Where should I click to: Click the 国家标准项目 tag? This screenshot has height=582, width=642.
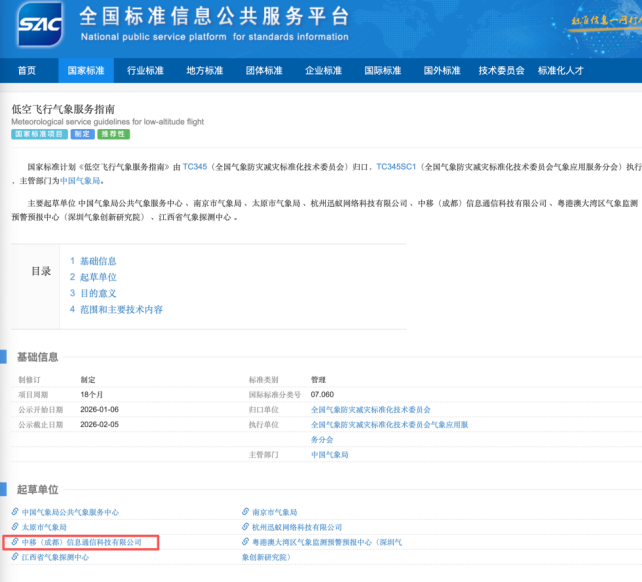click(39, 134)
